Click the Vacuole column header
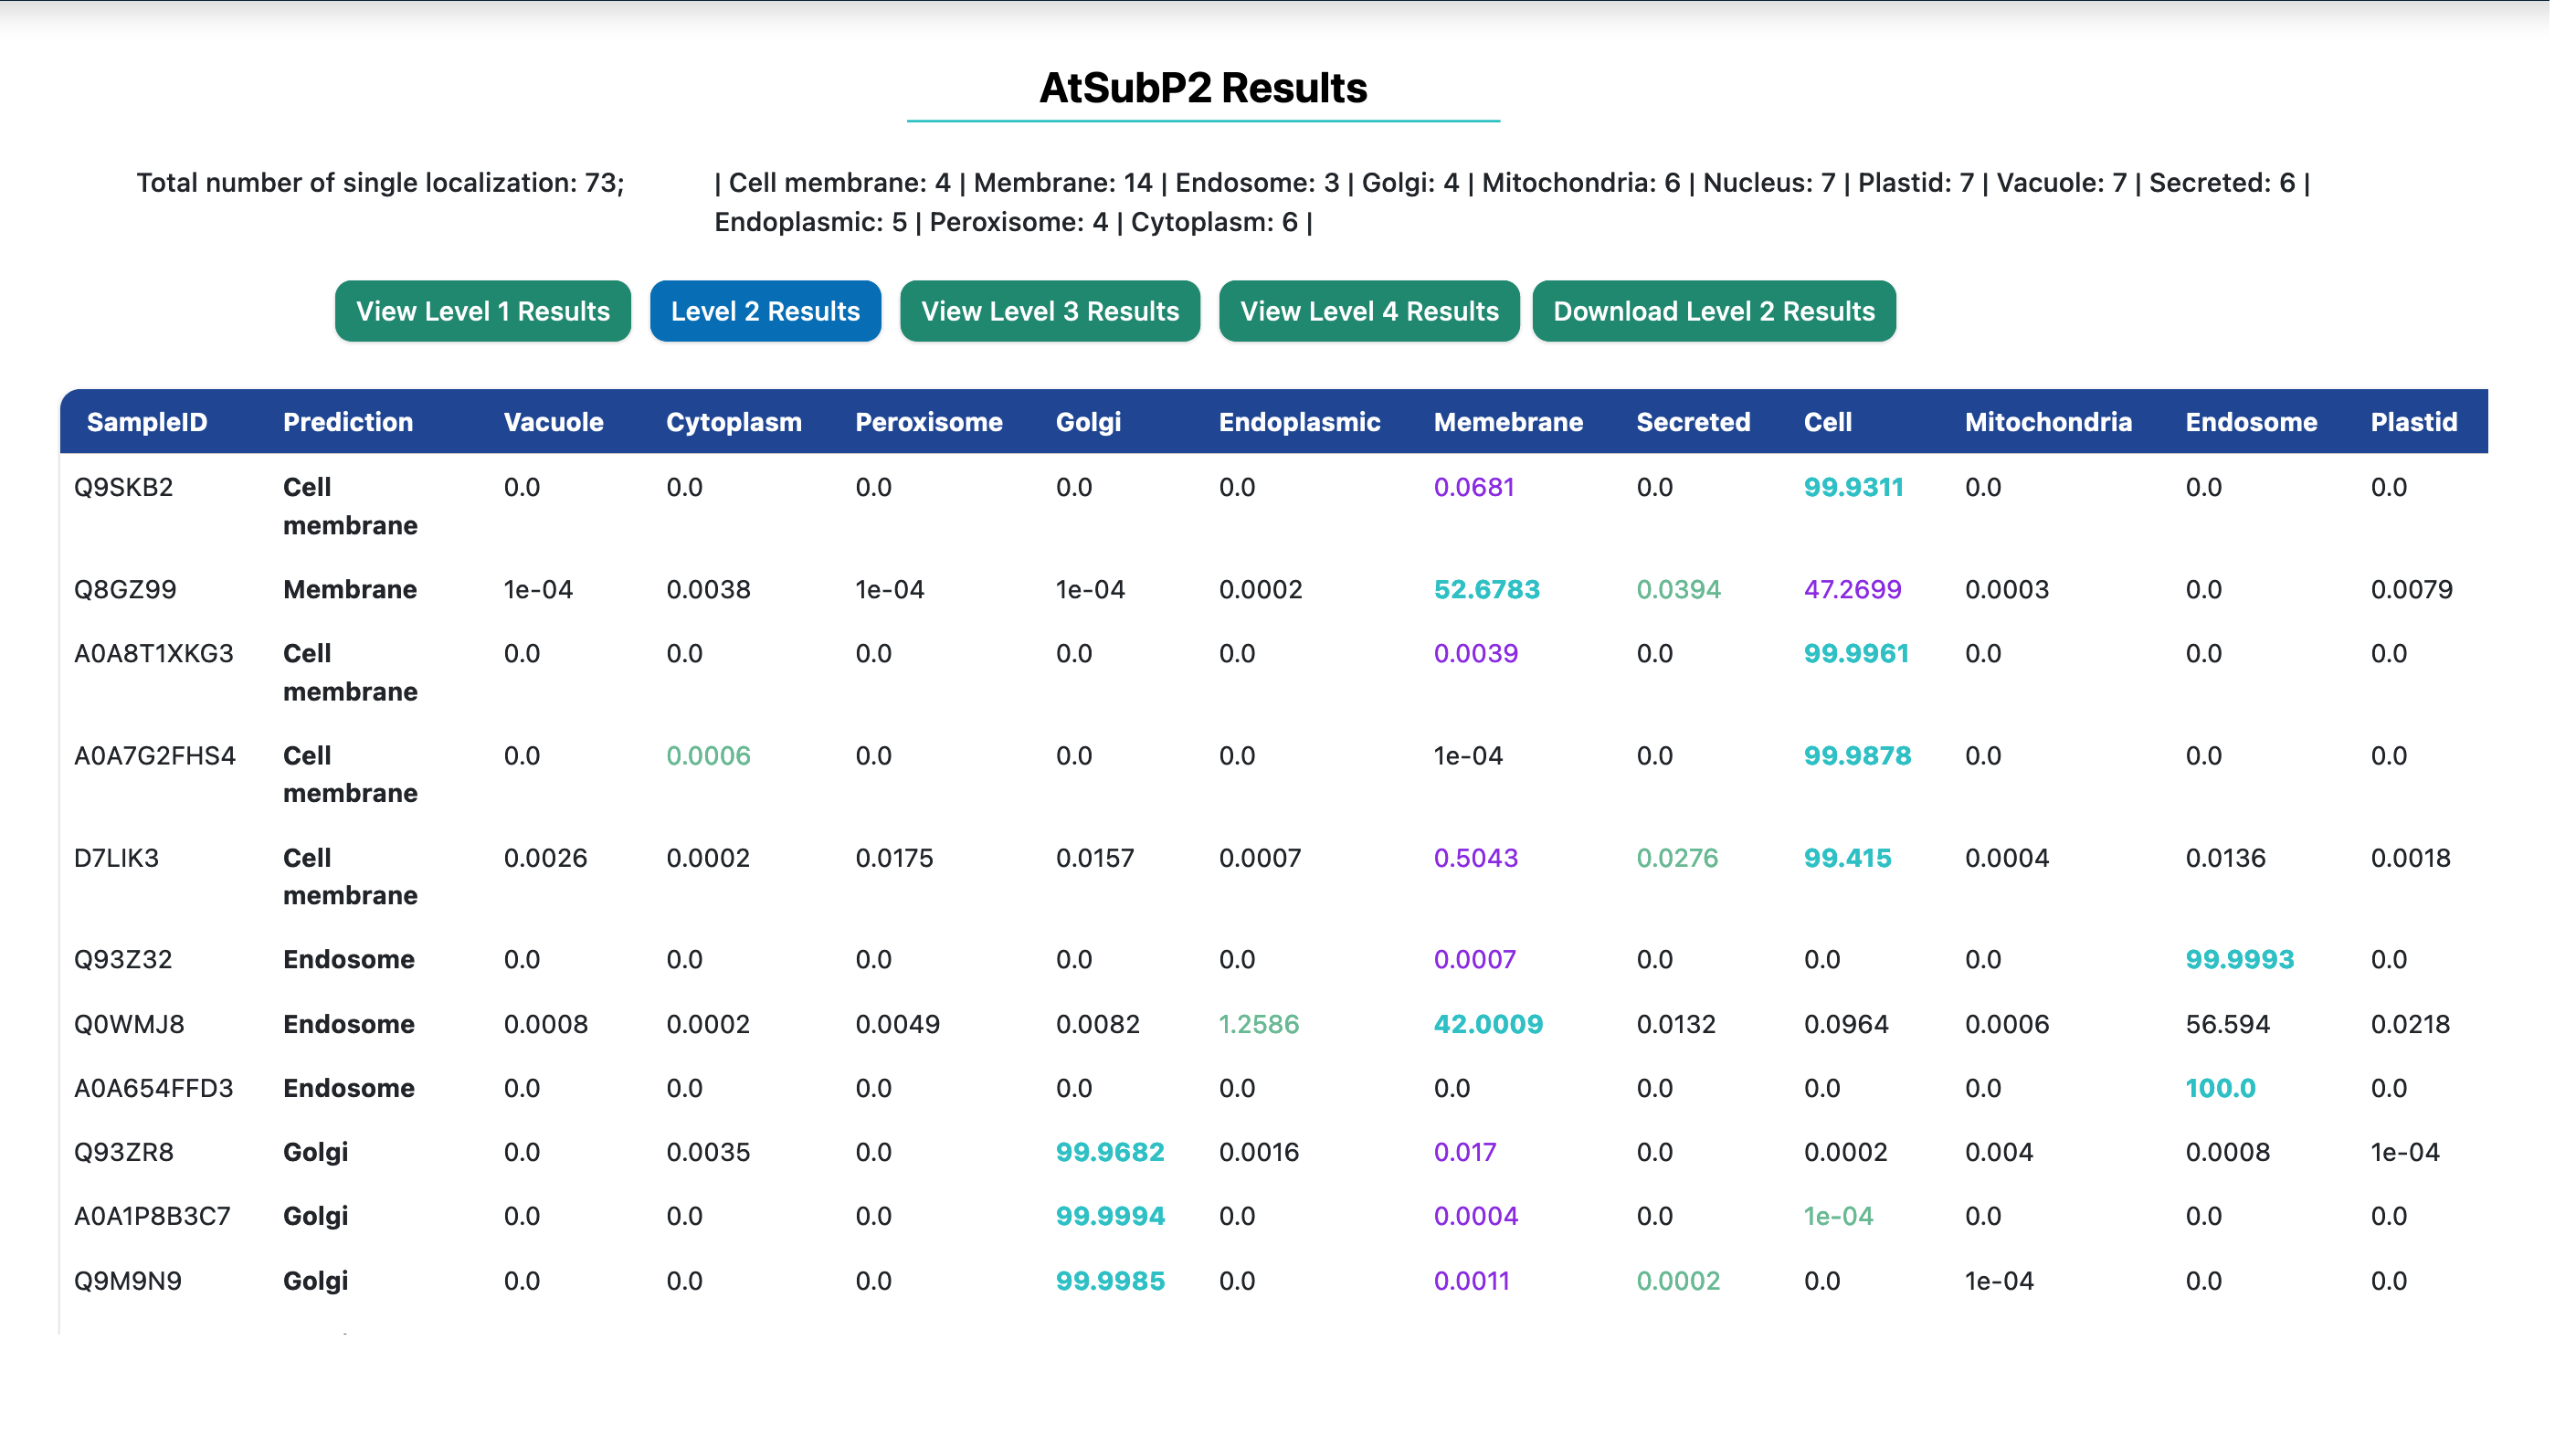Image resolution: width=2576 pixels, height=1435 pixels. pos(553,422)
